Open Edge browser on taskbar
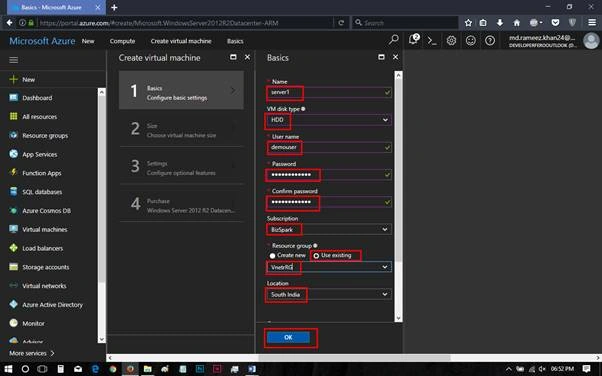The width and height of the screenshot is (602, 376). coord(95,369)
